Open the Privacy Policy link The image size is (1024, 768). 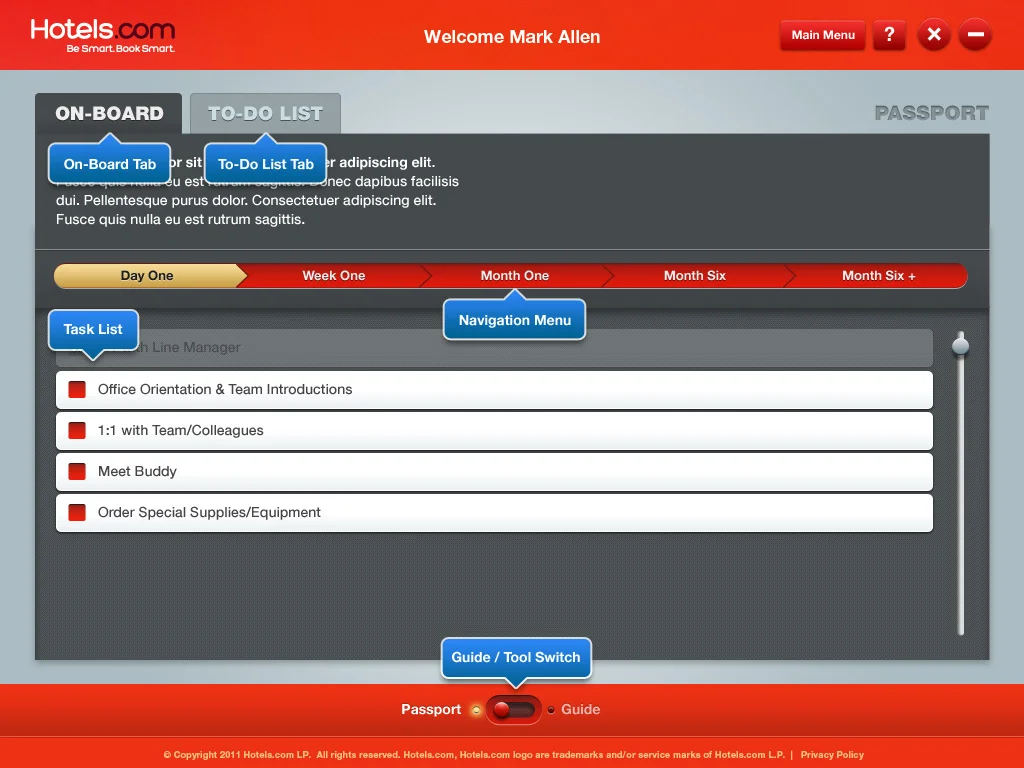coord(832,754)
